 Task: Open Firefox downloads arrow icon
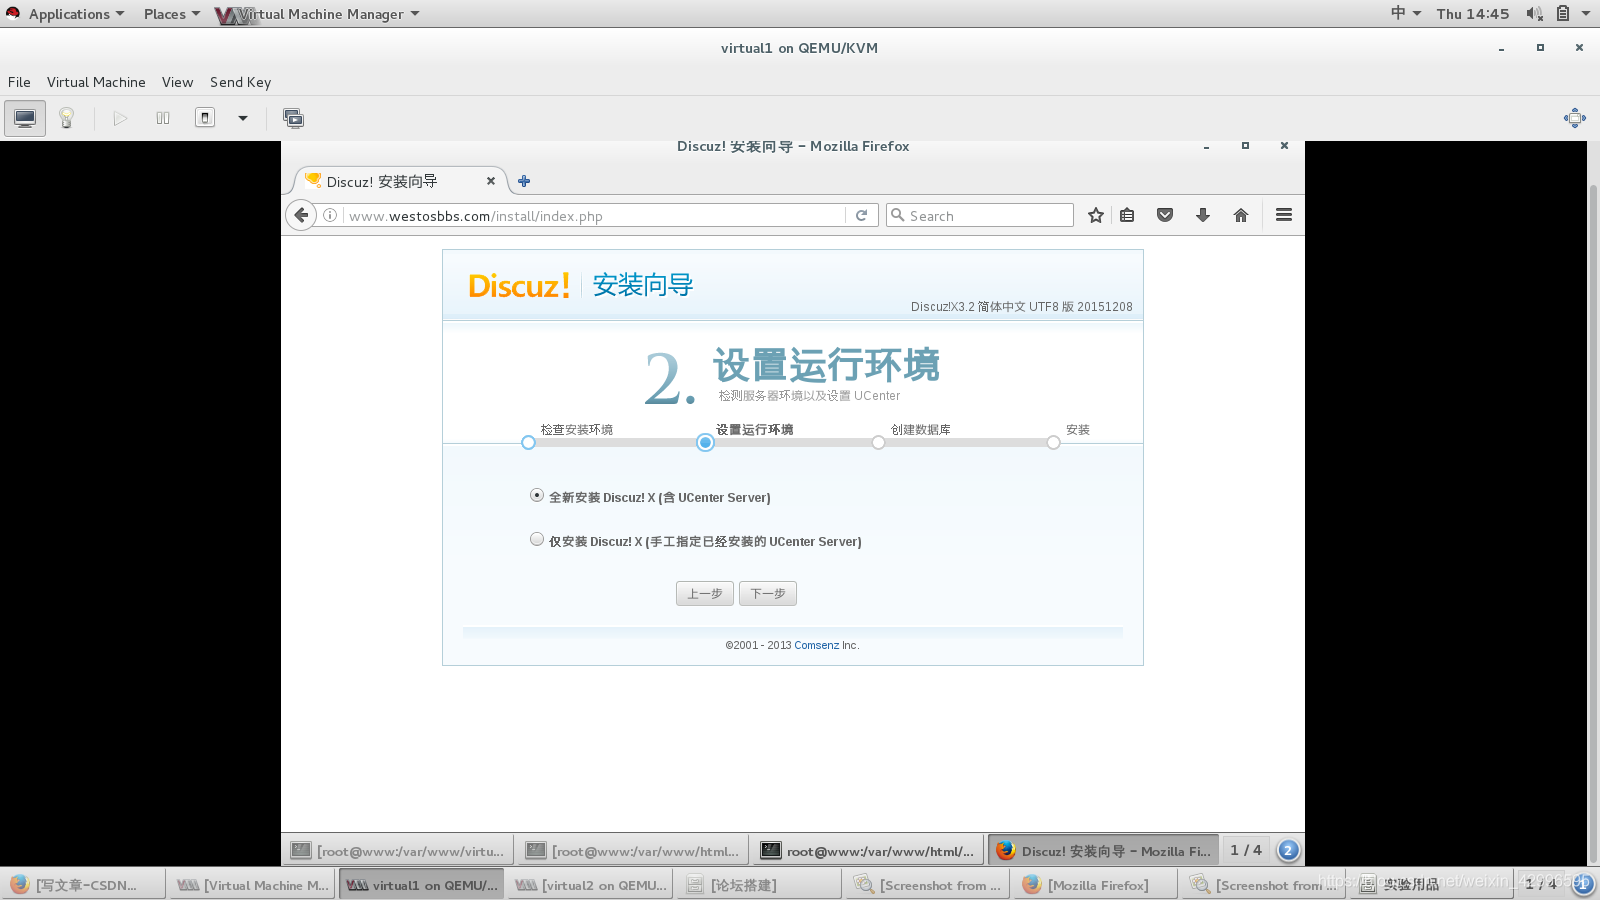coord(1203,215)
